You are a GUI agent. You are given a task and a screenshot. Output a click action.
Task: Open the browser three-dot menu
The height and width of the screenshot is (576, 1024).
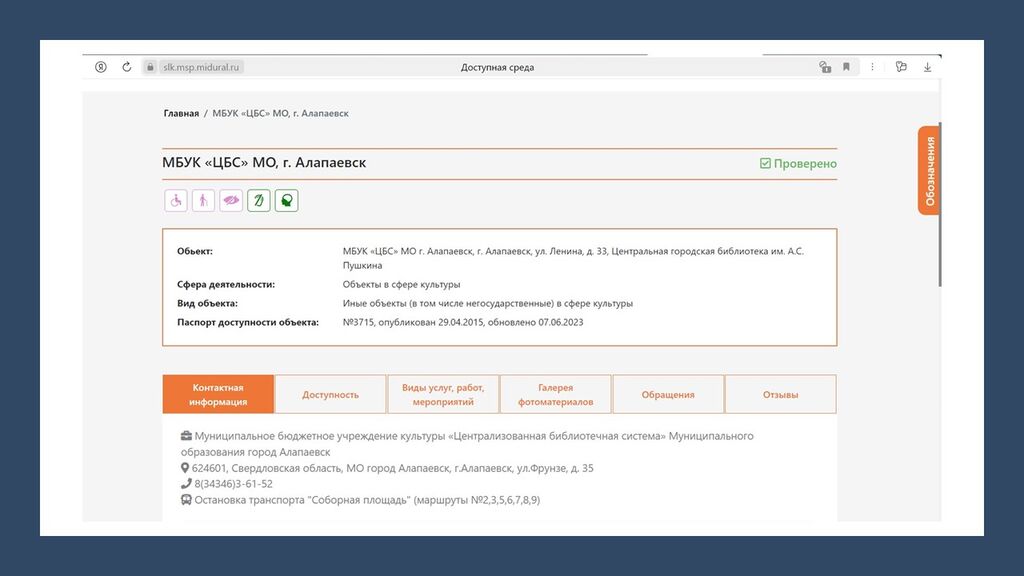(873, 67)
